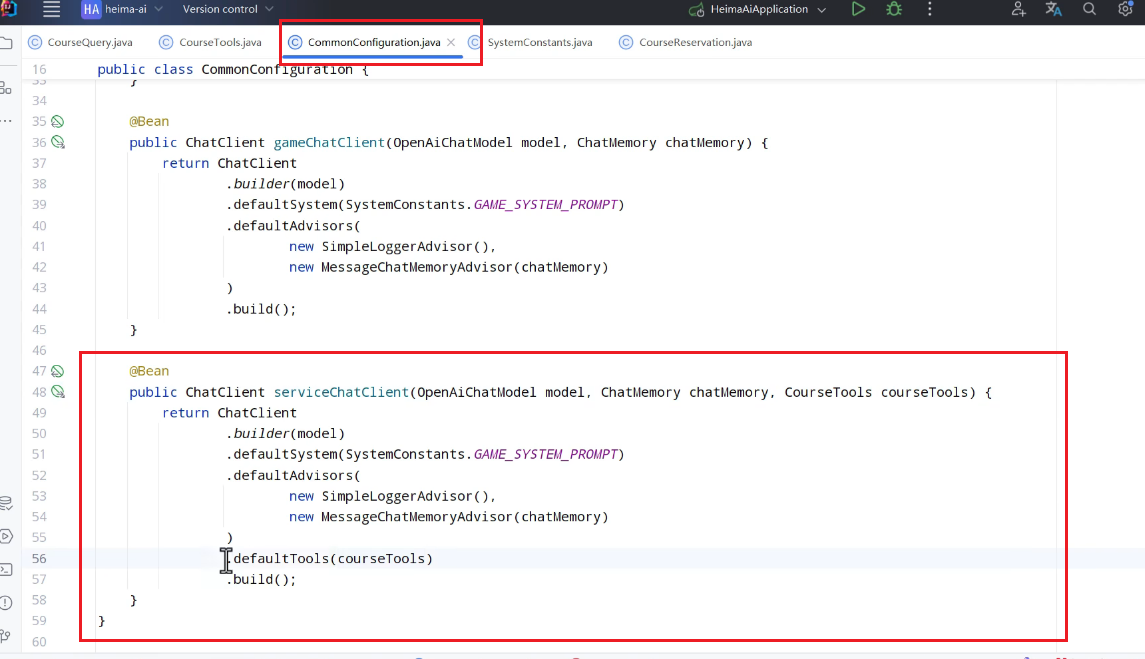
Task: Click .build(); on line 57
Action: [x=261, y=579]
